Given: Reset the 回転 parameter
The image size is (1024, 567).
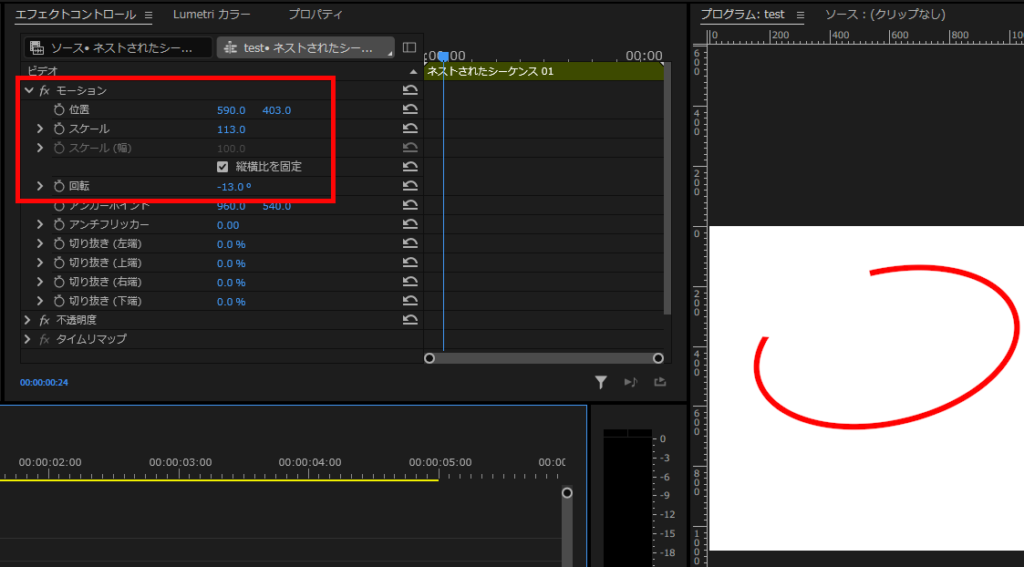Looking at the screenshot, I should (410, 186).
